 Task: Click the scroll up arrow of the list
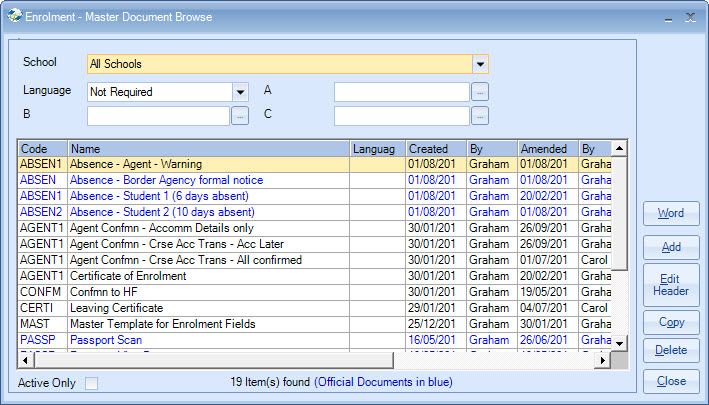point(619,148)
